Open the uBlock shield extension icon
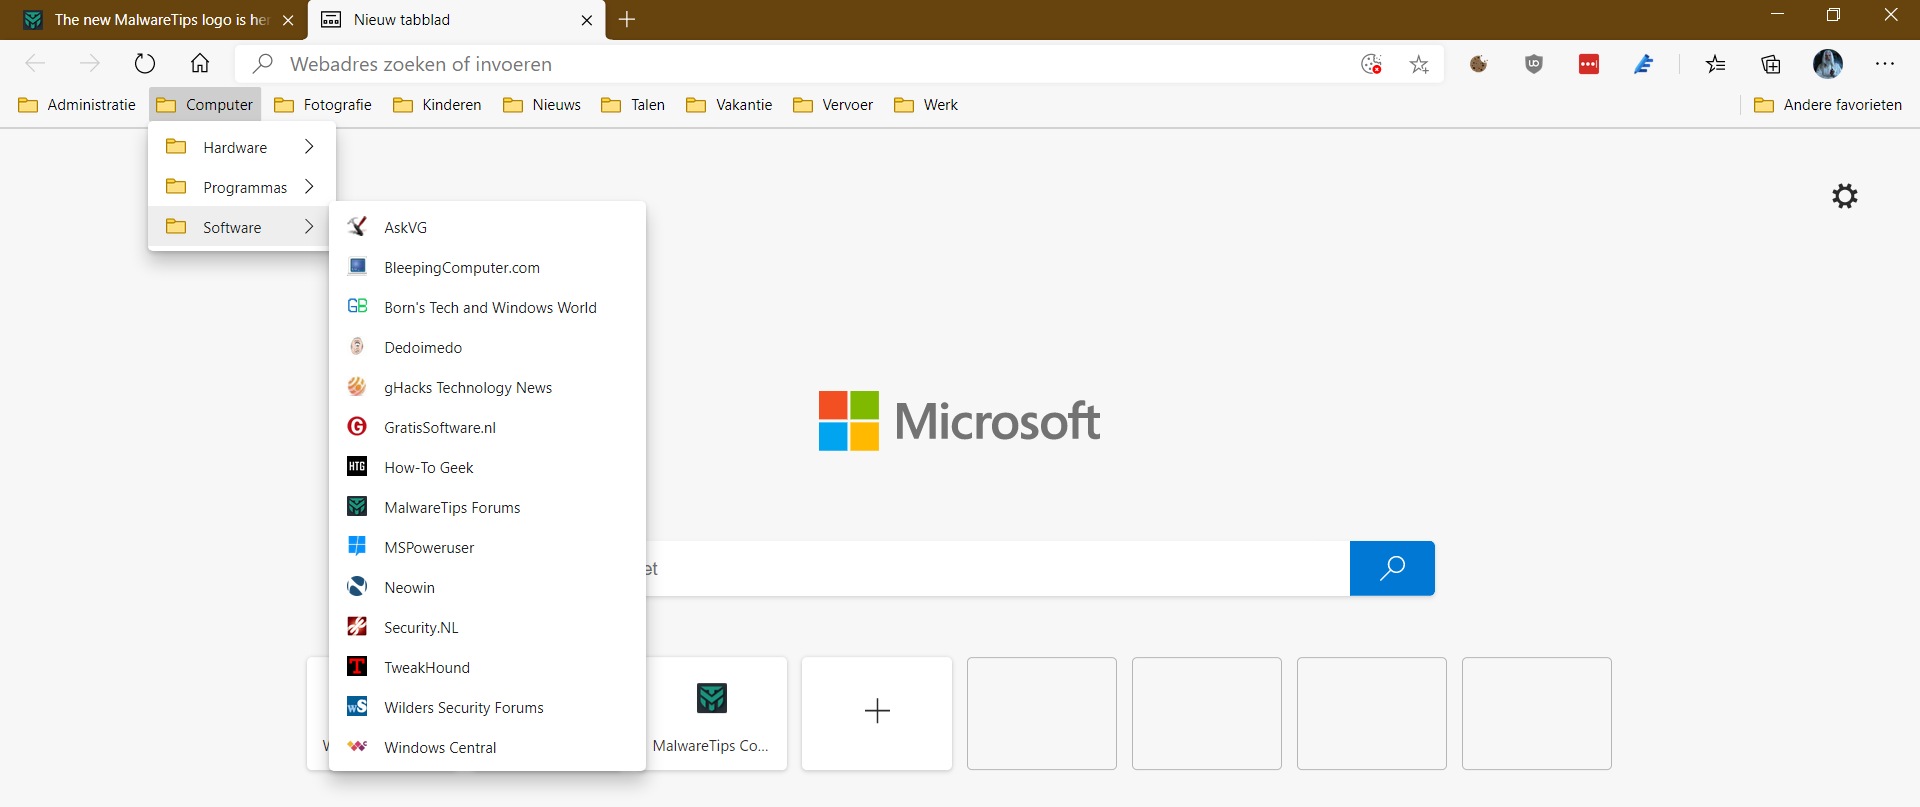 pos(1534,64)
